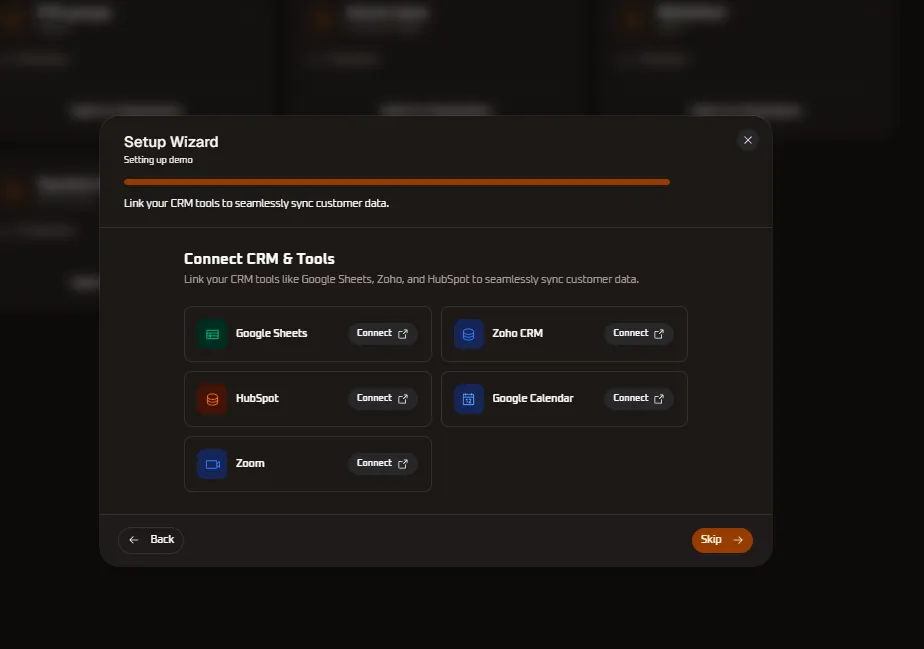Viewport: 924px width, 649px height.
Task: Connect Zoho CRM integration
Action: 639,334
